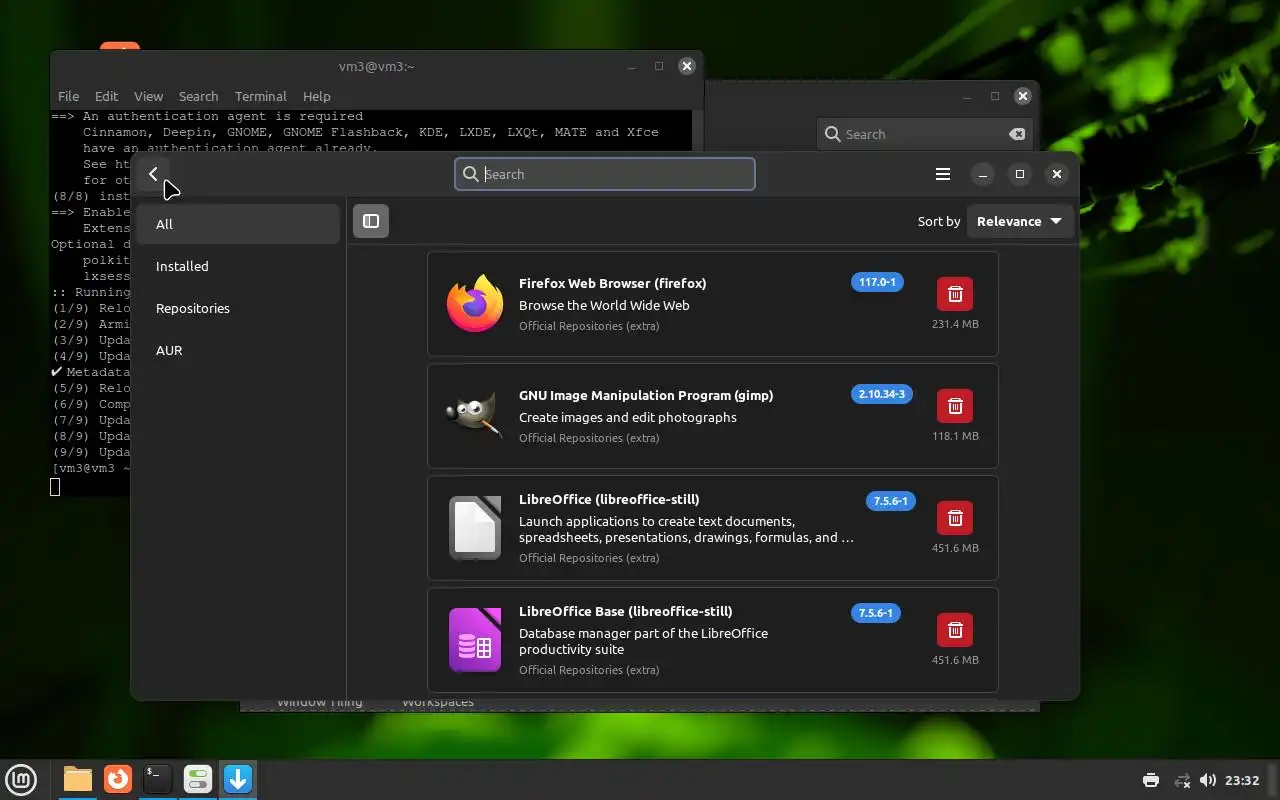Go back with the arrow button

click(x=154, y=174)
